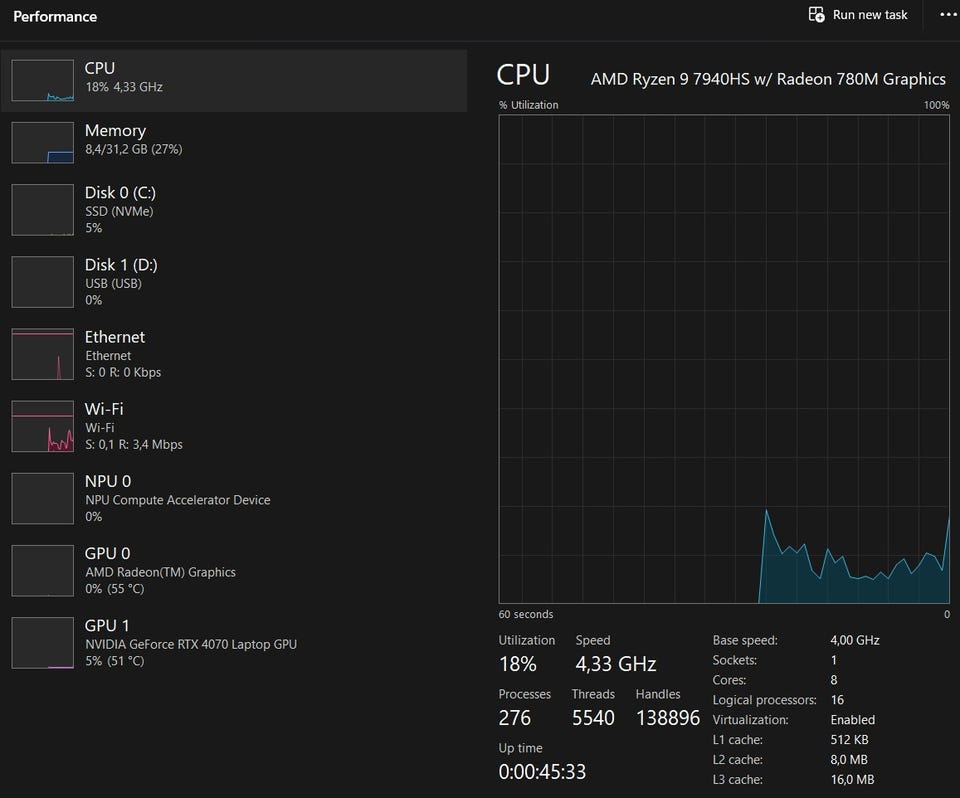Click the 8,4/31,2 GB (27%) memory usage text

tap(133, 149)
